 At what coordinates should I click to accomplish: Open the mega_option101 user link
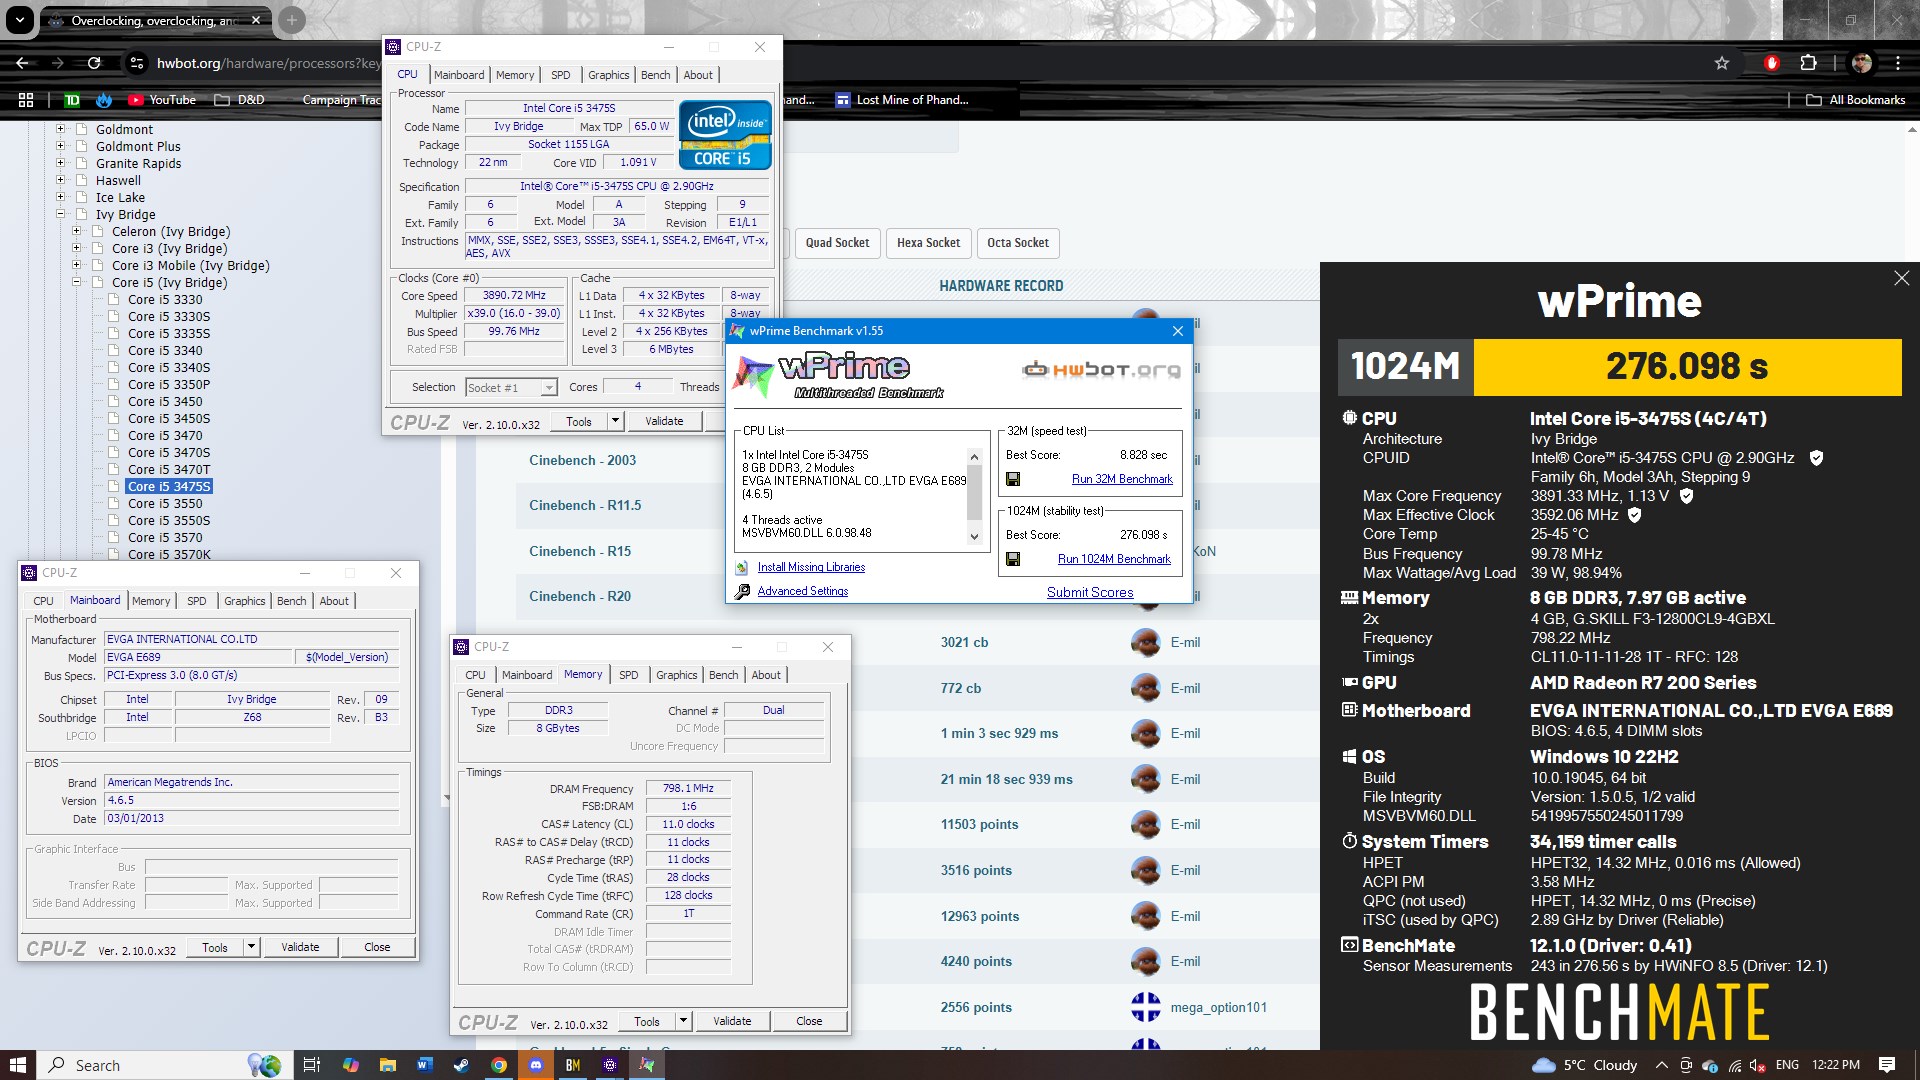pos(1218,1007)
